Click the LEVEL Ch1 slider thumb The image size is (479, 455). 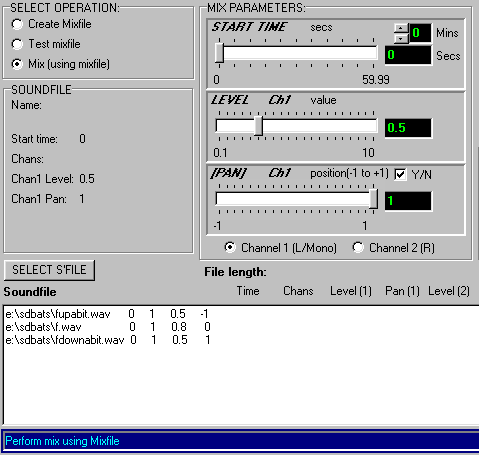coord(258,126)
